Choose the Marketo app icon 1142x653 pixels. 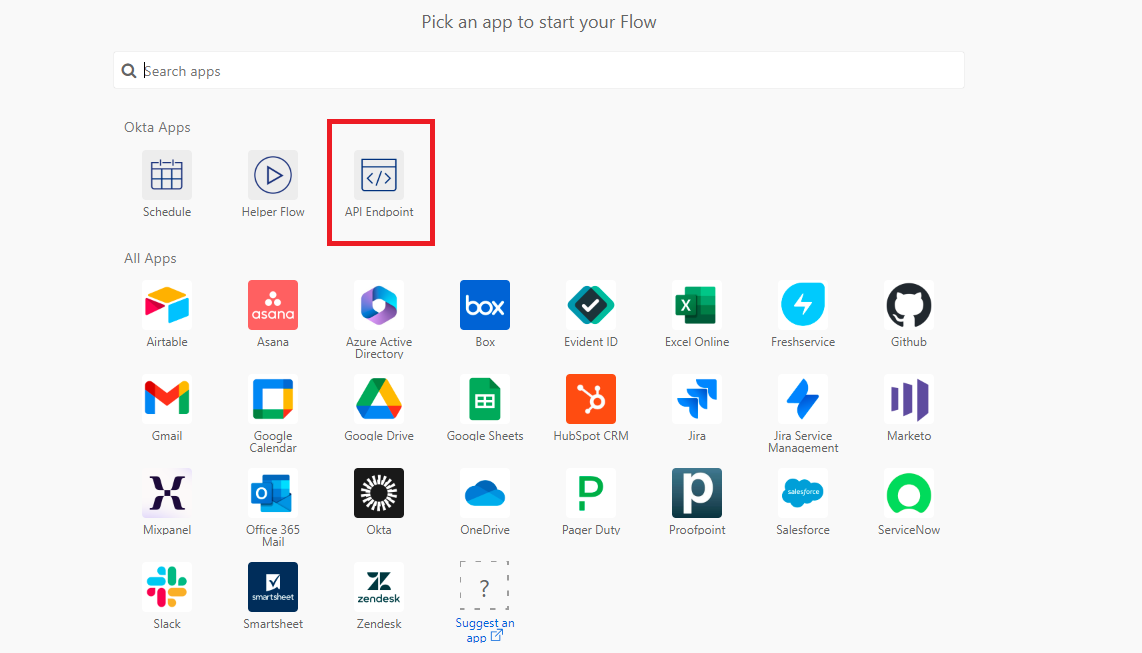point(909,399)
